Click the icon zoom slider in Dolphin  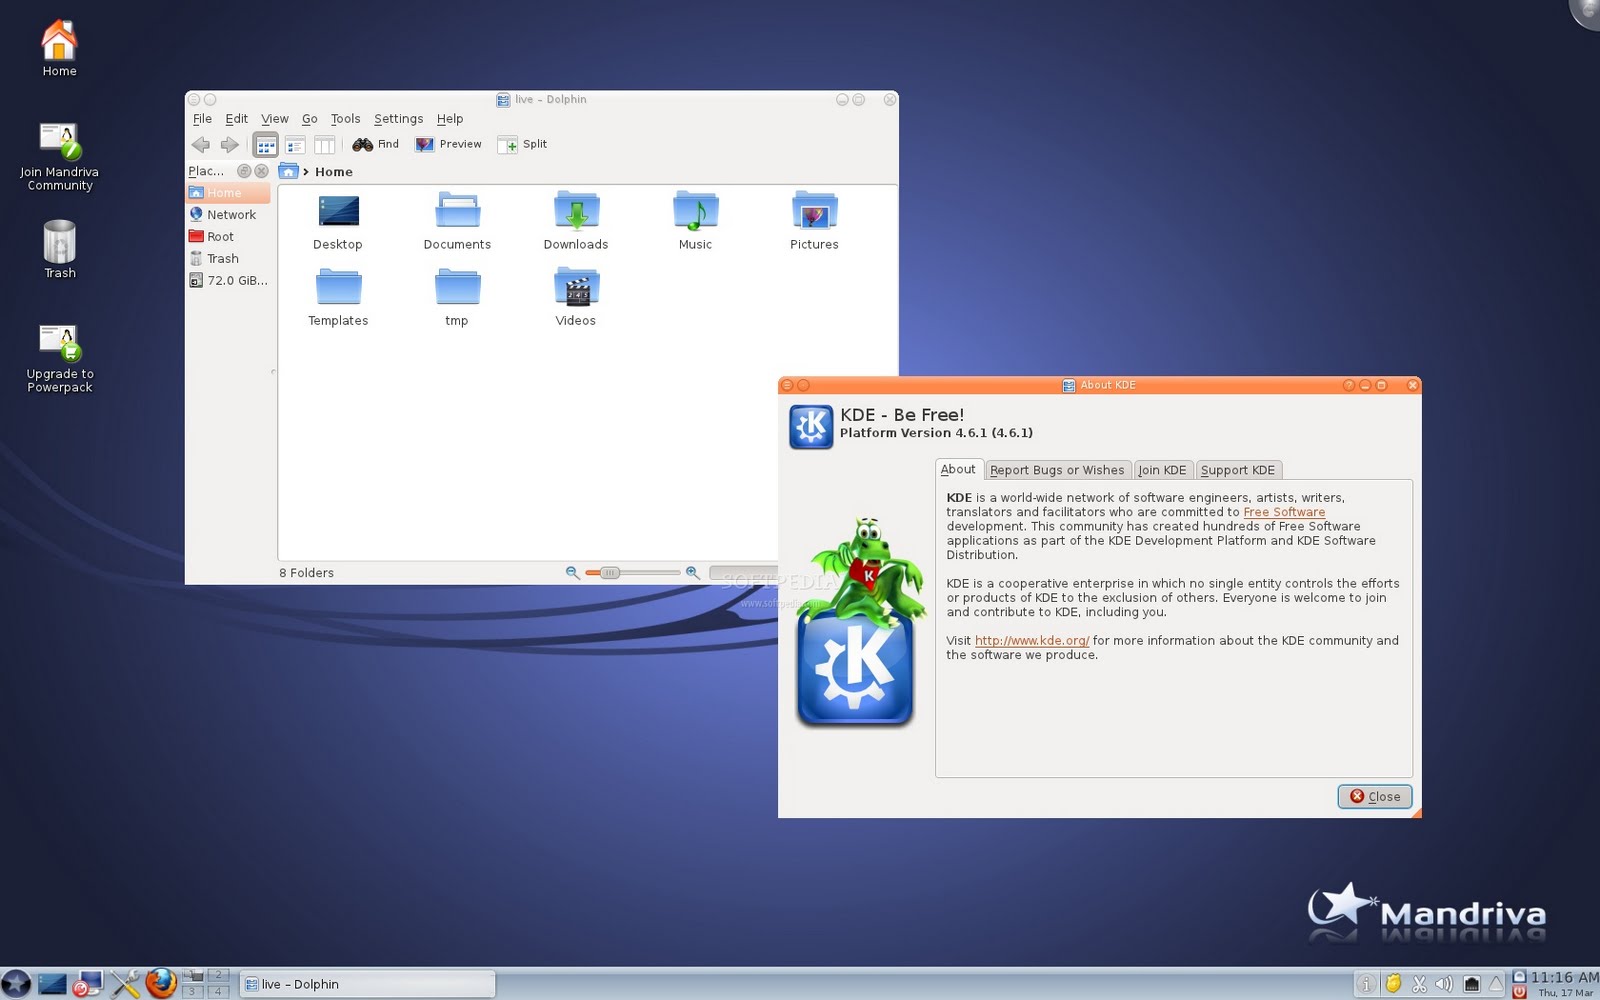click(632, 573)
